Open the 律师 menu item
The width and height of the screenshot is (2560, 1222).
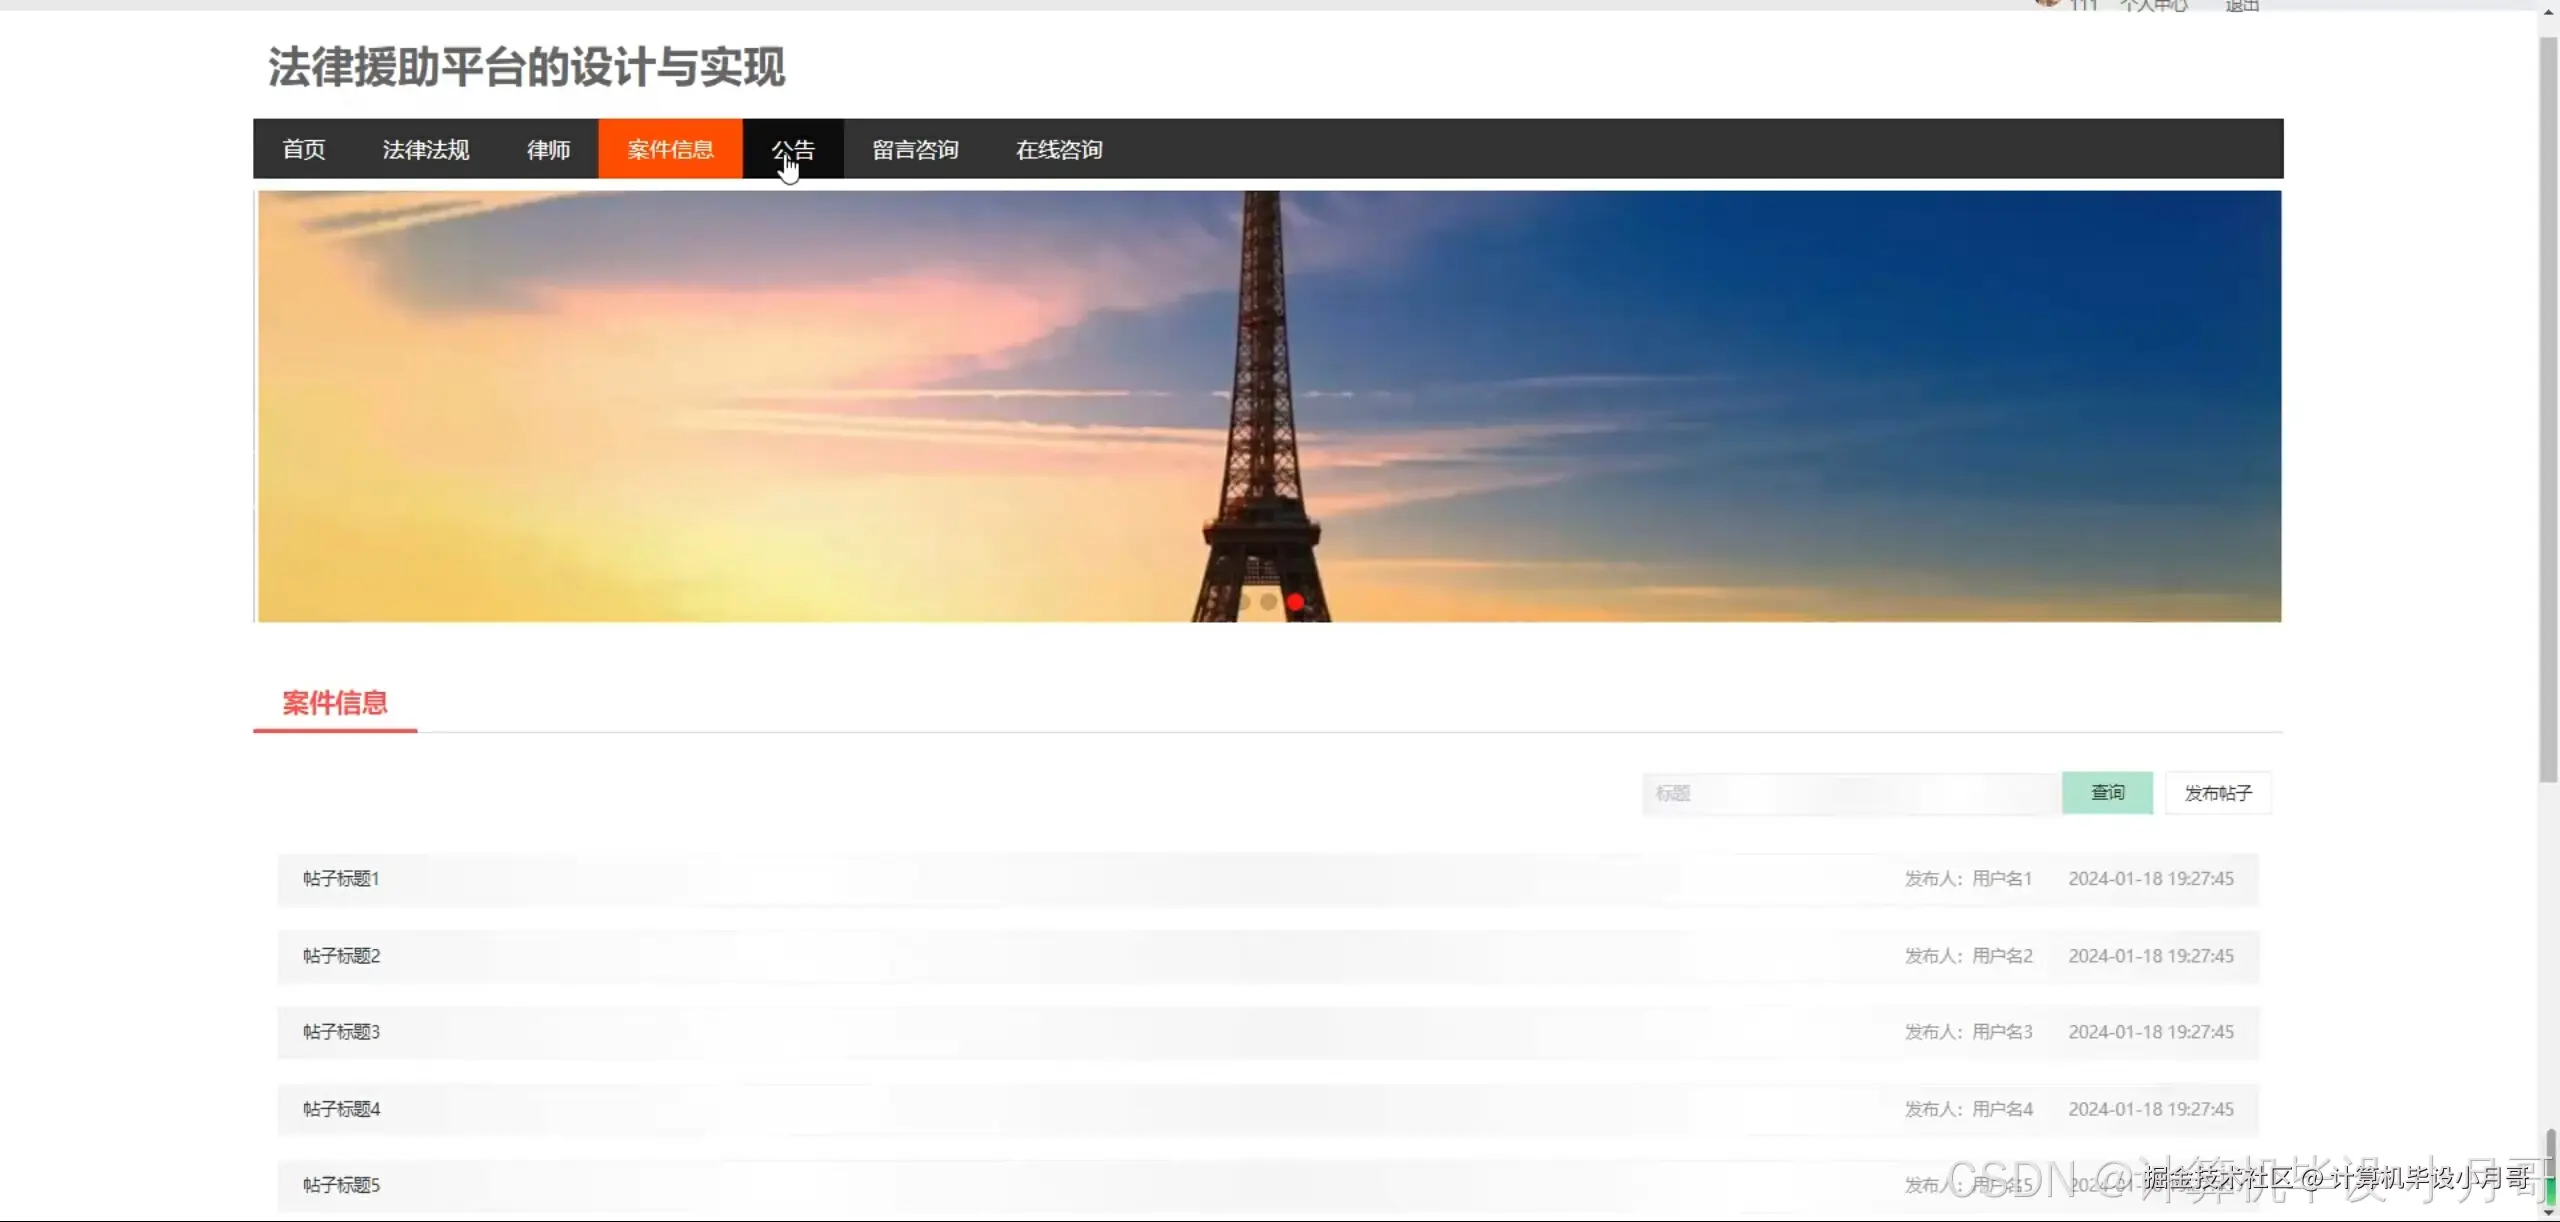[x=548, y=149]
